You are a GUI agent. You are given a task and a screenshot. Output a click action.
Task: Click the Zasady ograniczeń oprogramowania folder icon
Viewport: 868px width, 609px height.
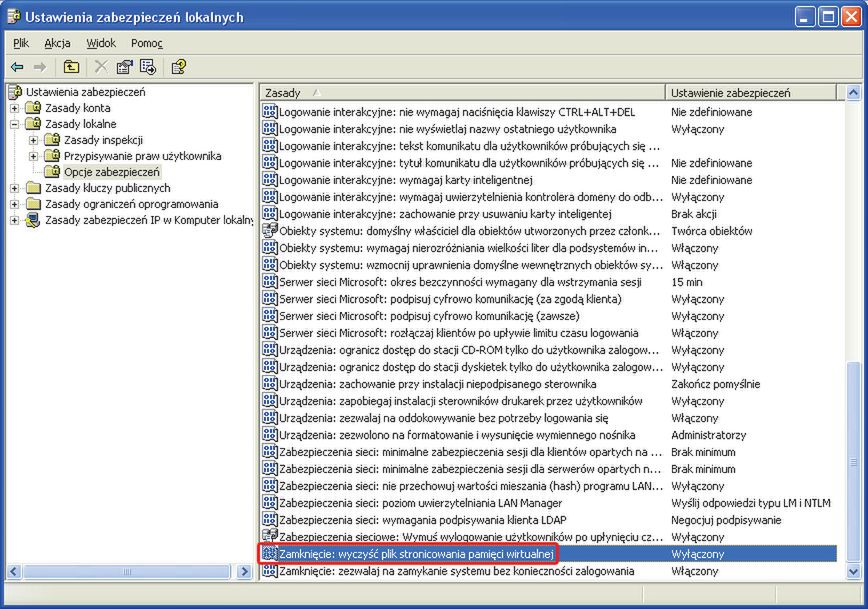[34, 204]
